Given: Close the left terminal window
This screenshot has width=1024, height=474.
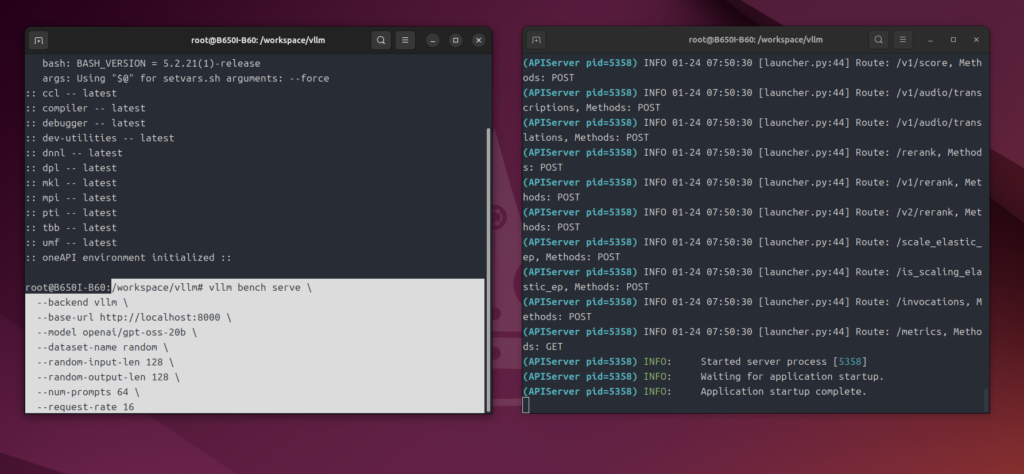Looking at the screenshot, I should [479, 41].
